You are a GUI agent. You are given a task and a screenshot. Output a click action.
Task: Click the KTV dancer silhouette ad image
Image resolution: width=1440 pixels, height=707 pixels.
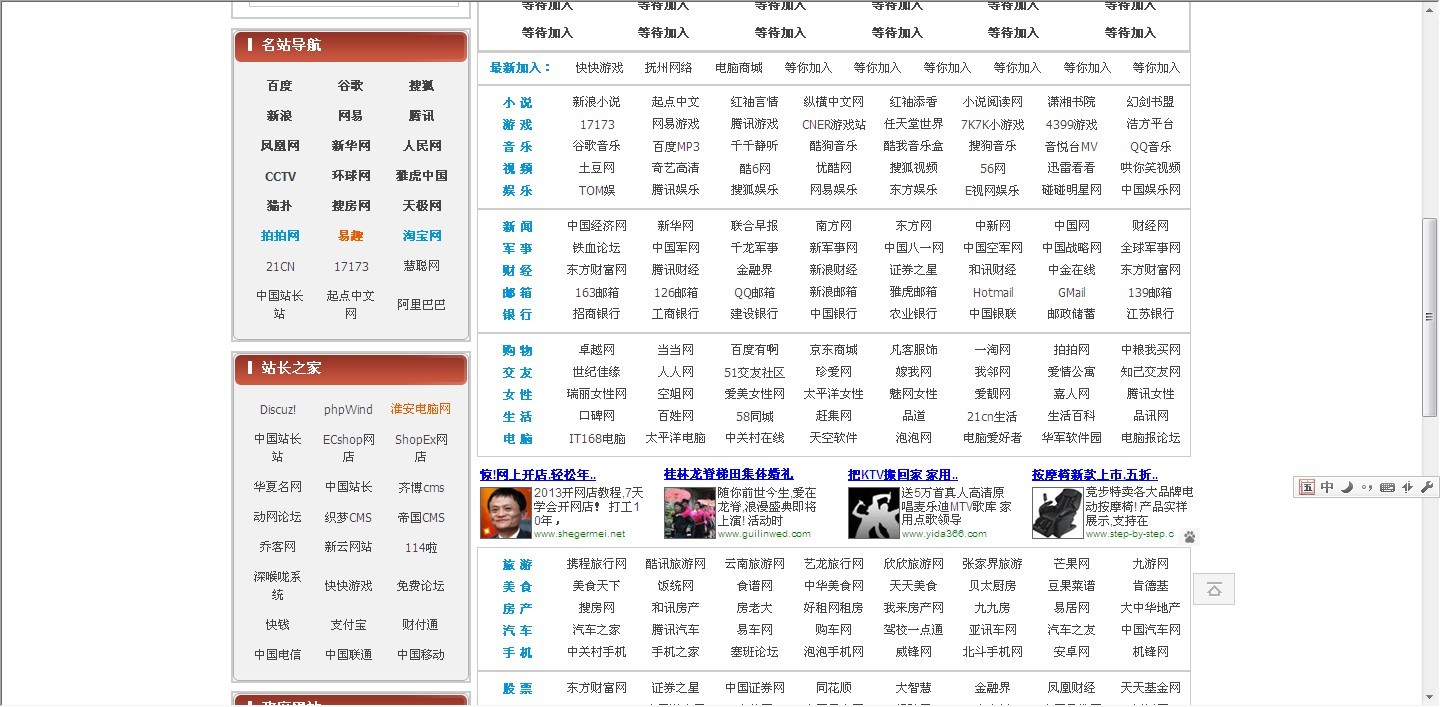click(x=873, y=512)
